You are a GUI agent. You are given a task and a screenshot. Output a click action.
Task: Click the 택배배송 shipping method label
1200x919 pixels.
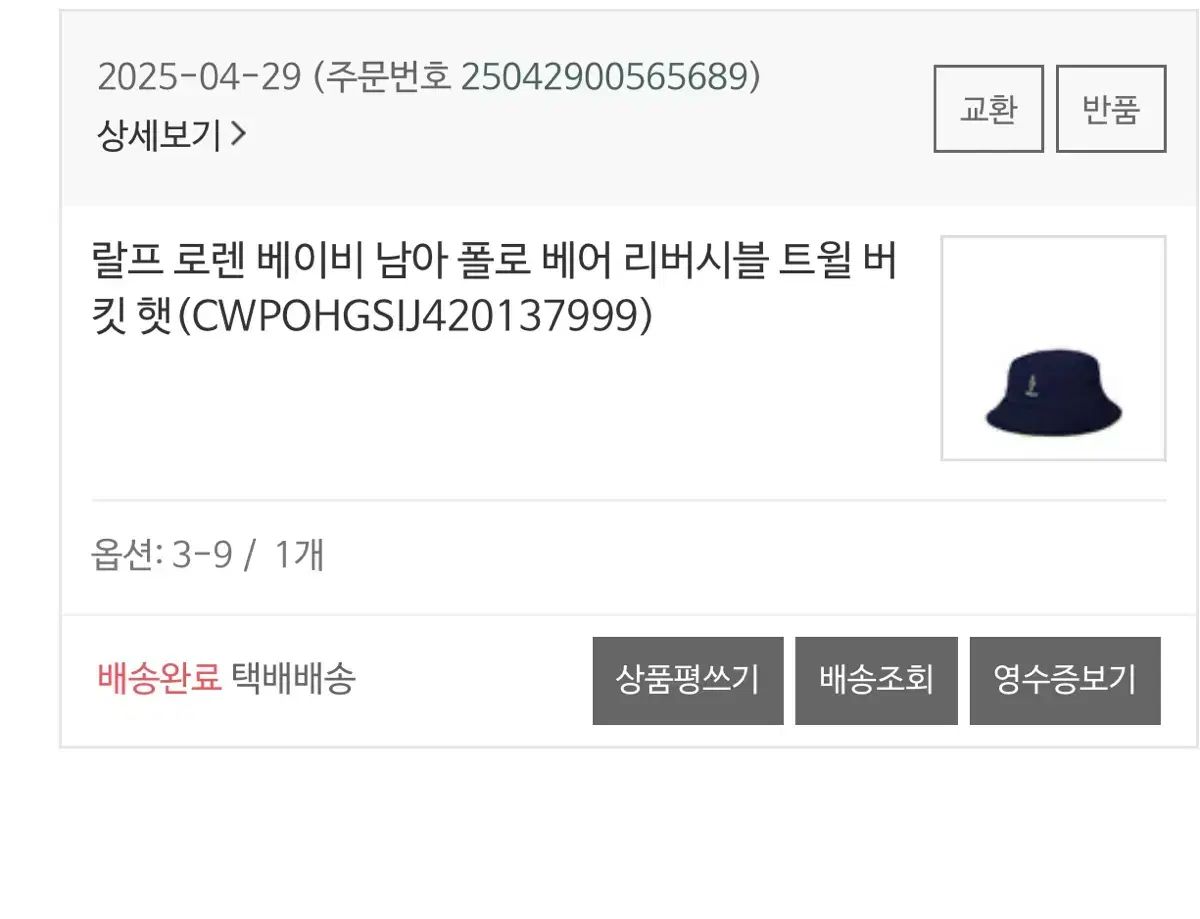(x=293, y=679)
